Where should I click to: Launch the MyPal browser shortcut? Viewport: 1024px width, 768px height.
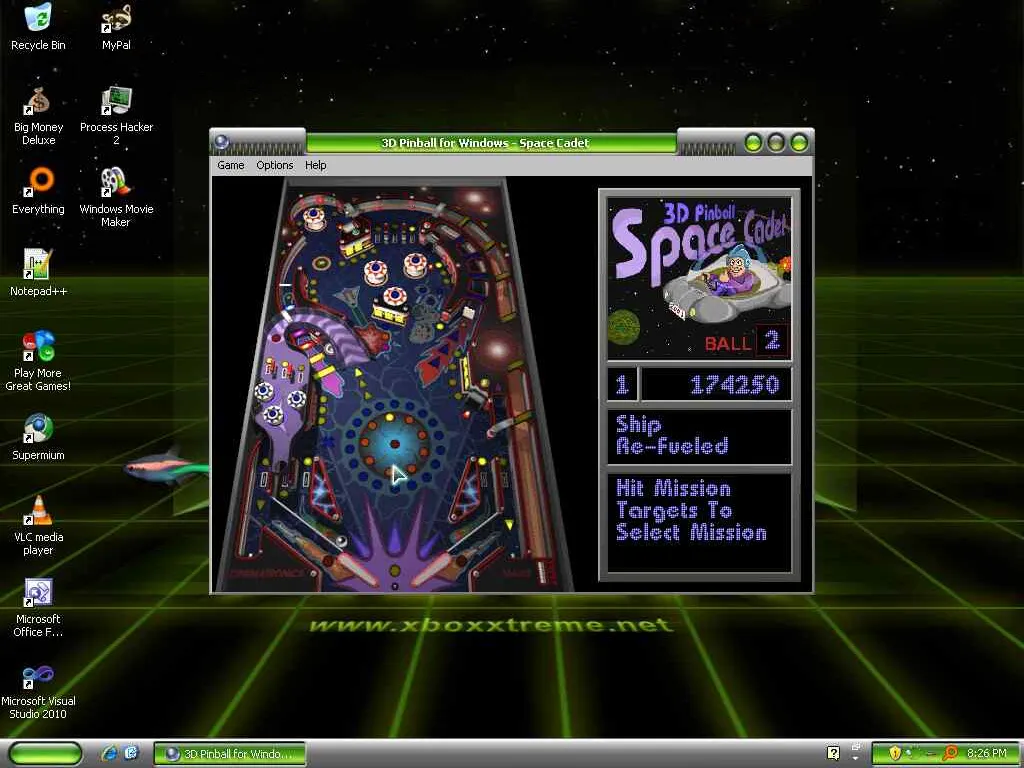[116, 26]
